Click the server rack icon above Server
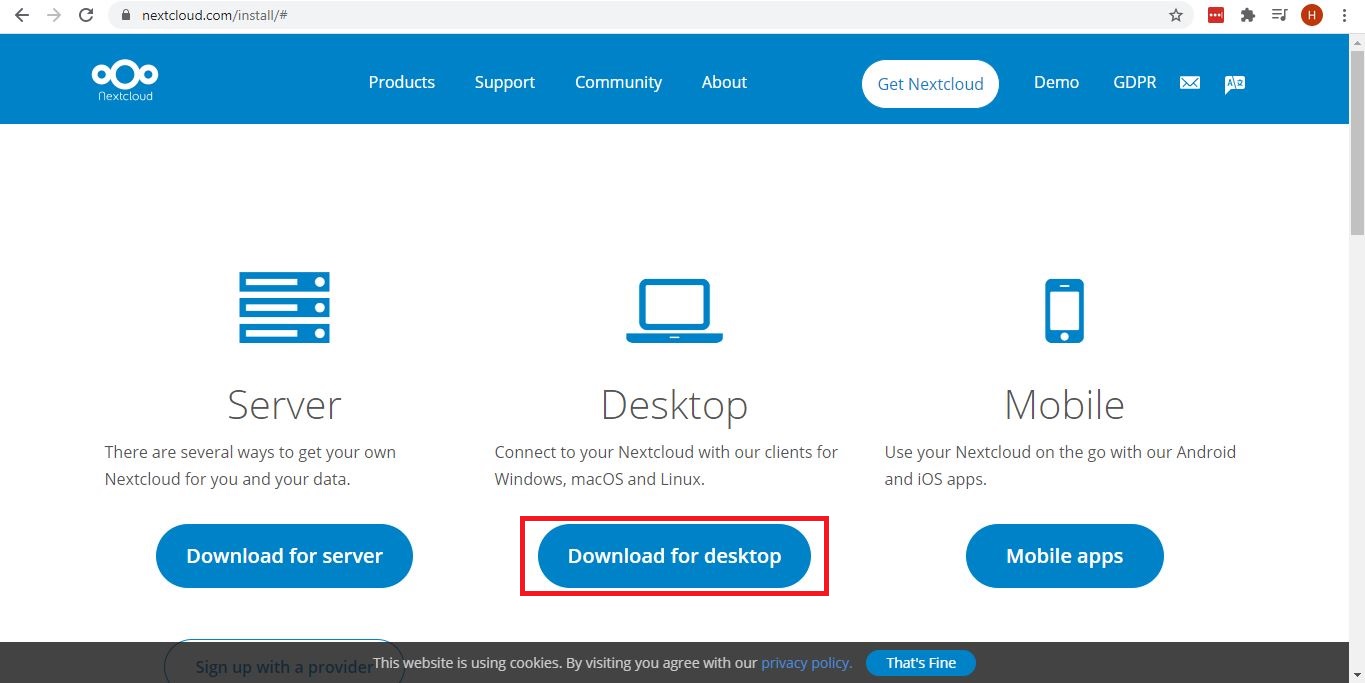Screen dimensions: 1365x683 [283, 307]
